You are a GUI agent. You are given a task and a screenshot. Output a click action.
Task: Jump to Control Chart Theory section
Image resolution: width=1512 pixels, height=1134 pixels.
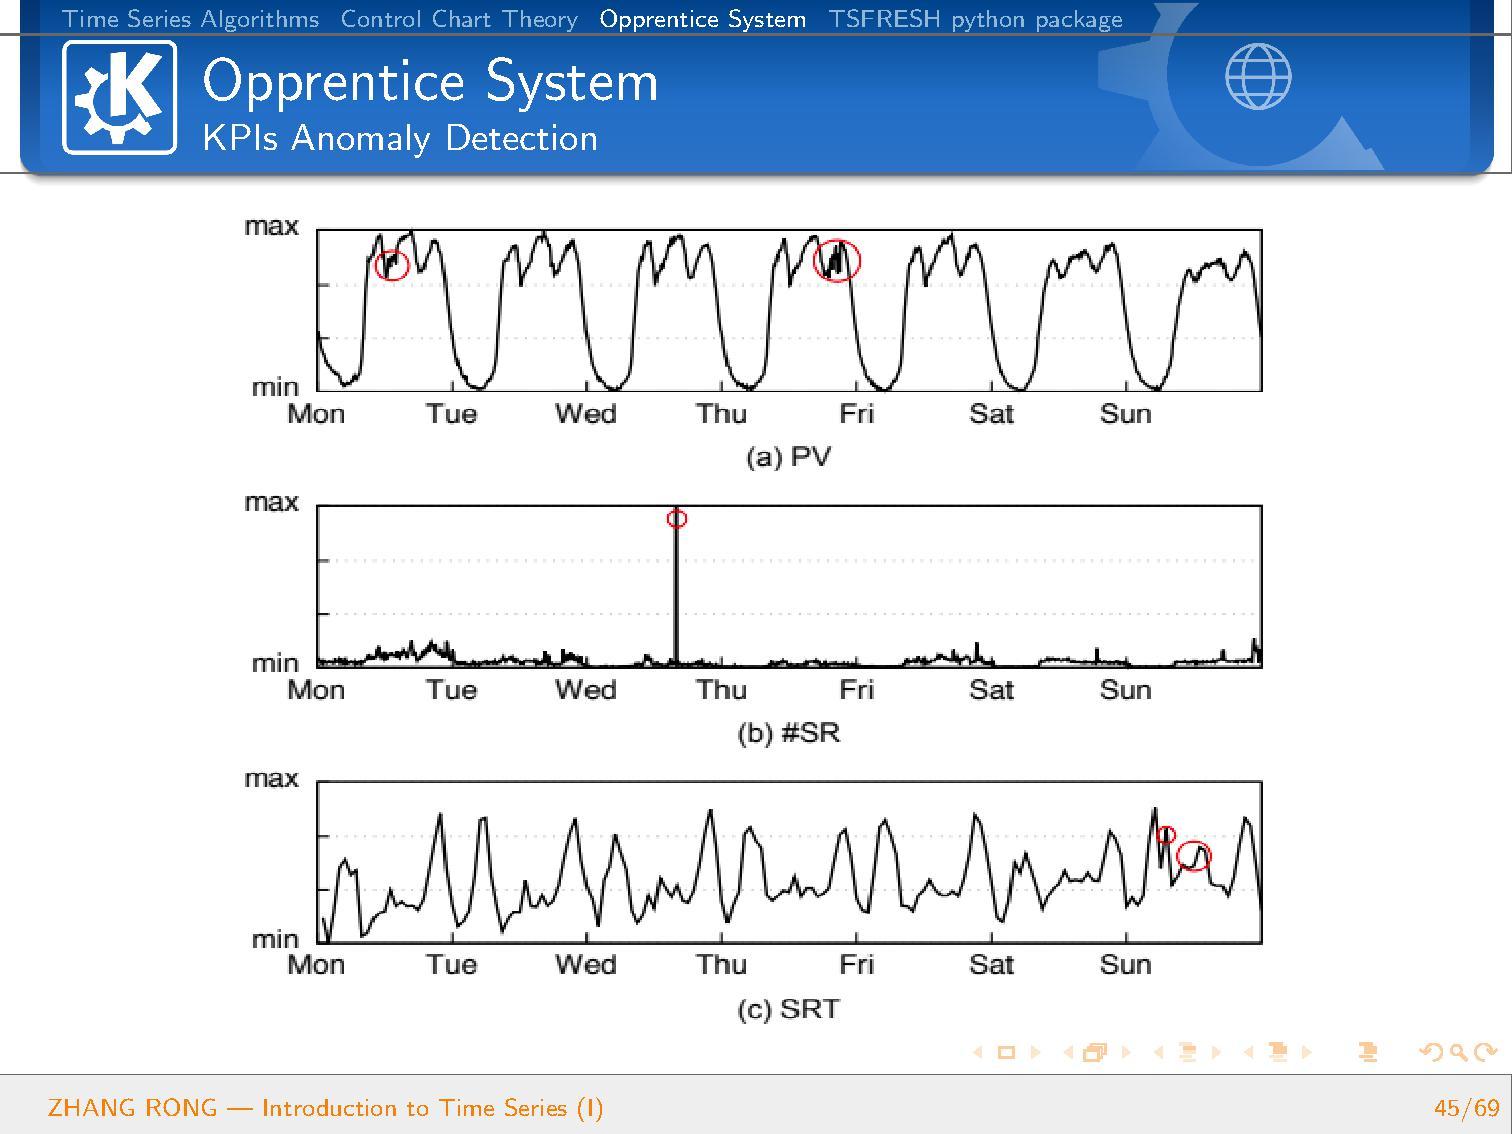[x=459, y=19]
